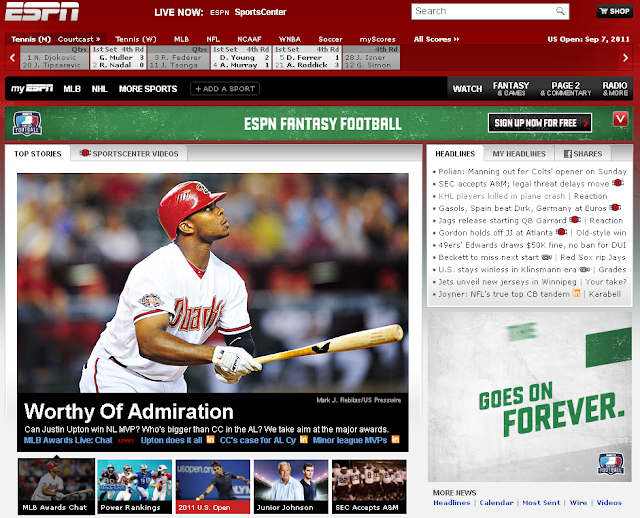640x518 pixels.
Task: Open the PAGE 2 & COMMENTARY menu
Action: click(566, 89)
